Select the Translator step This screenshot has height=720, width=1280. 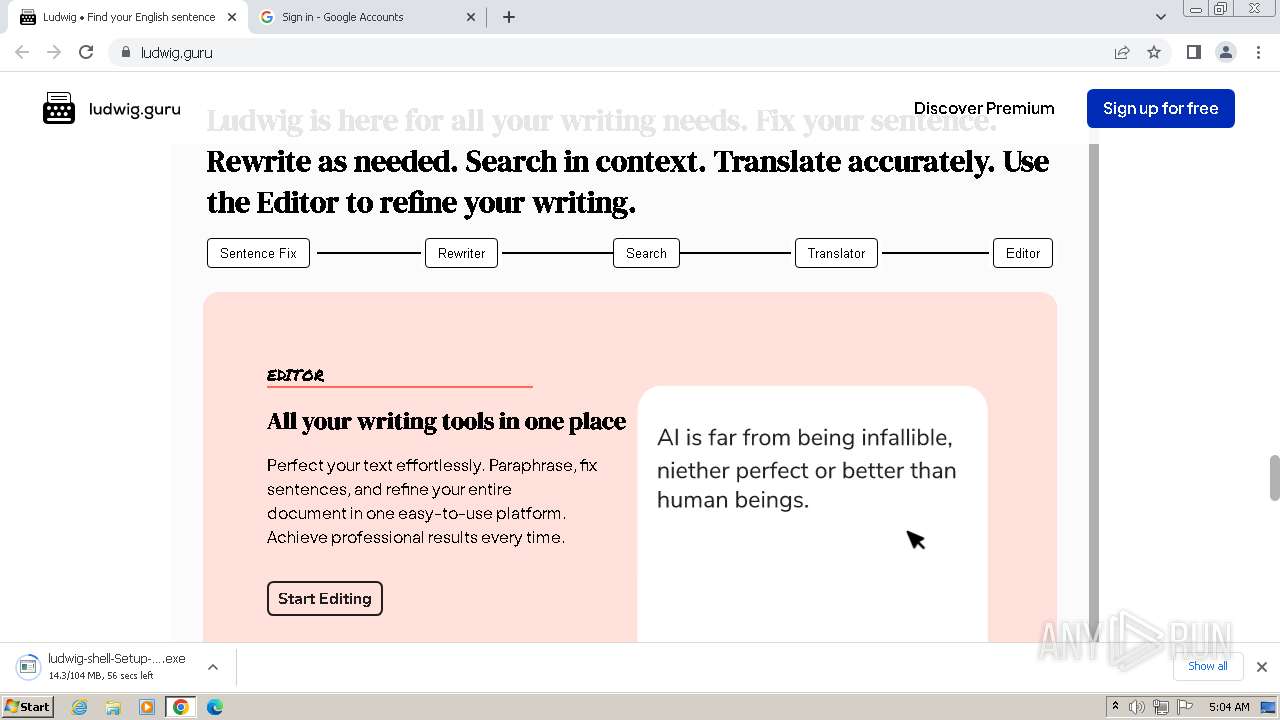click(x=836, y=253)
